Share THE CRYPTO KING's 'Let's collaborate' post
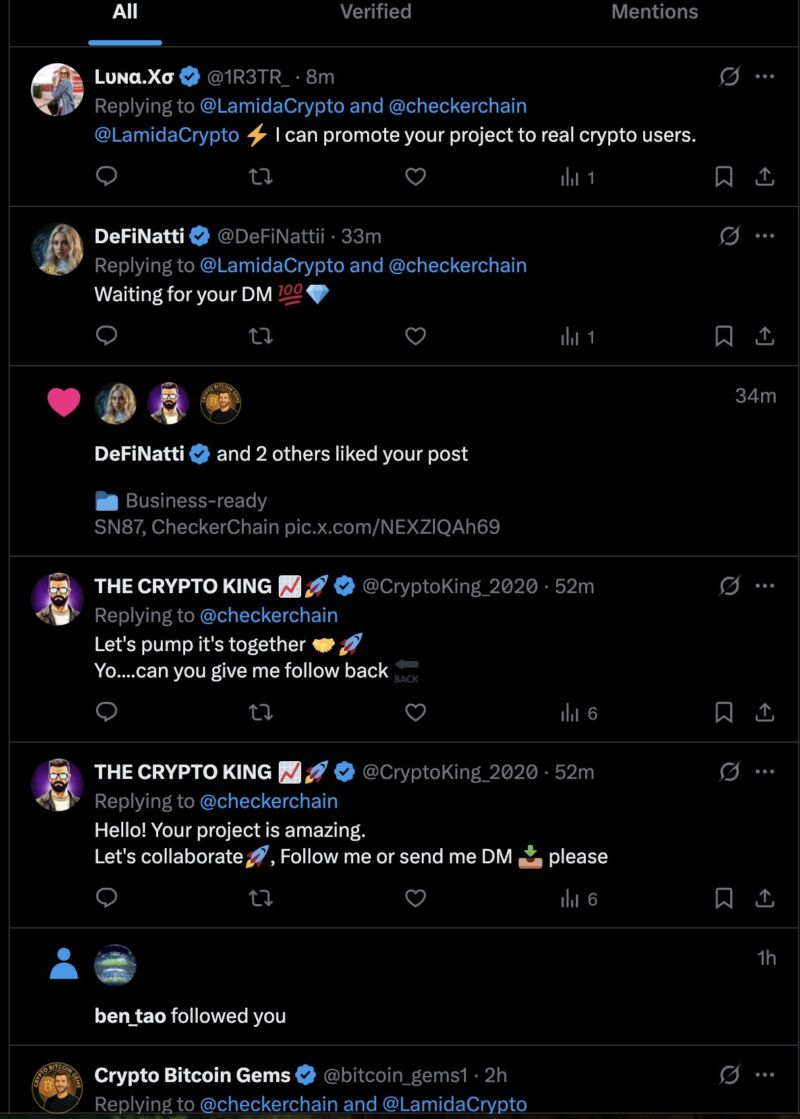 click(764, 899)
